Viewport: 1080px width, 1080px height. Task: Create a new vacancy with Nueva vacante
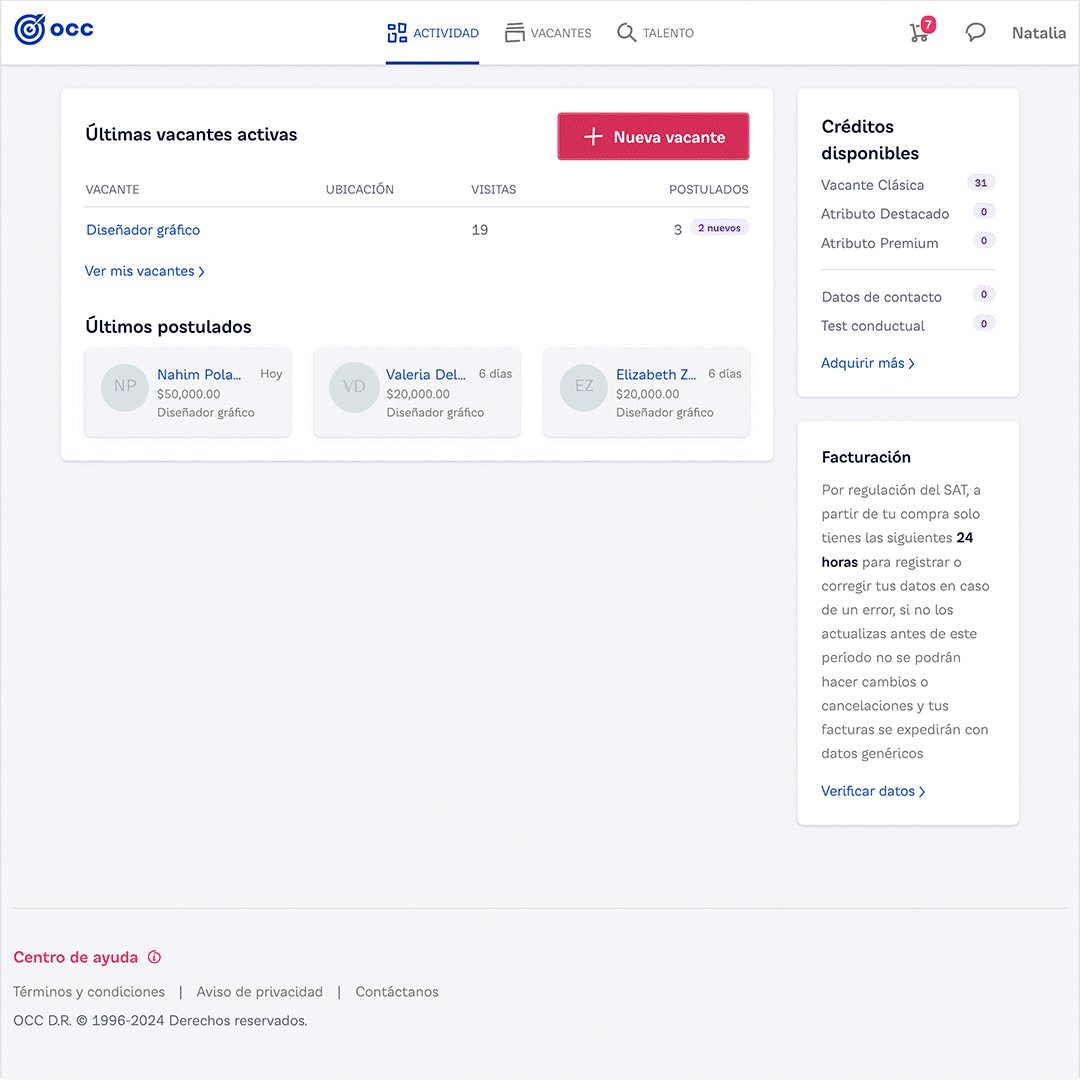[653, 137]
